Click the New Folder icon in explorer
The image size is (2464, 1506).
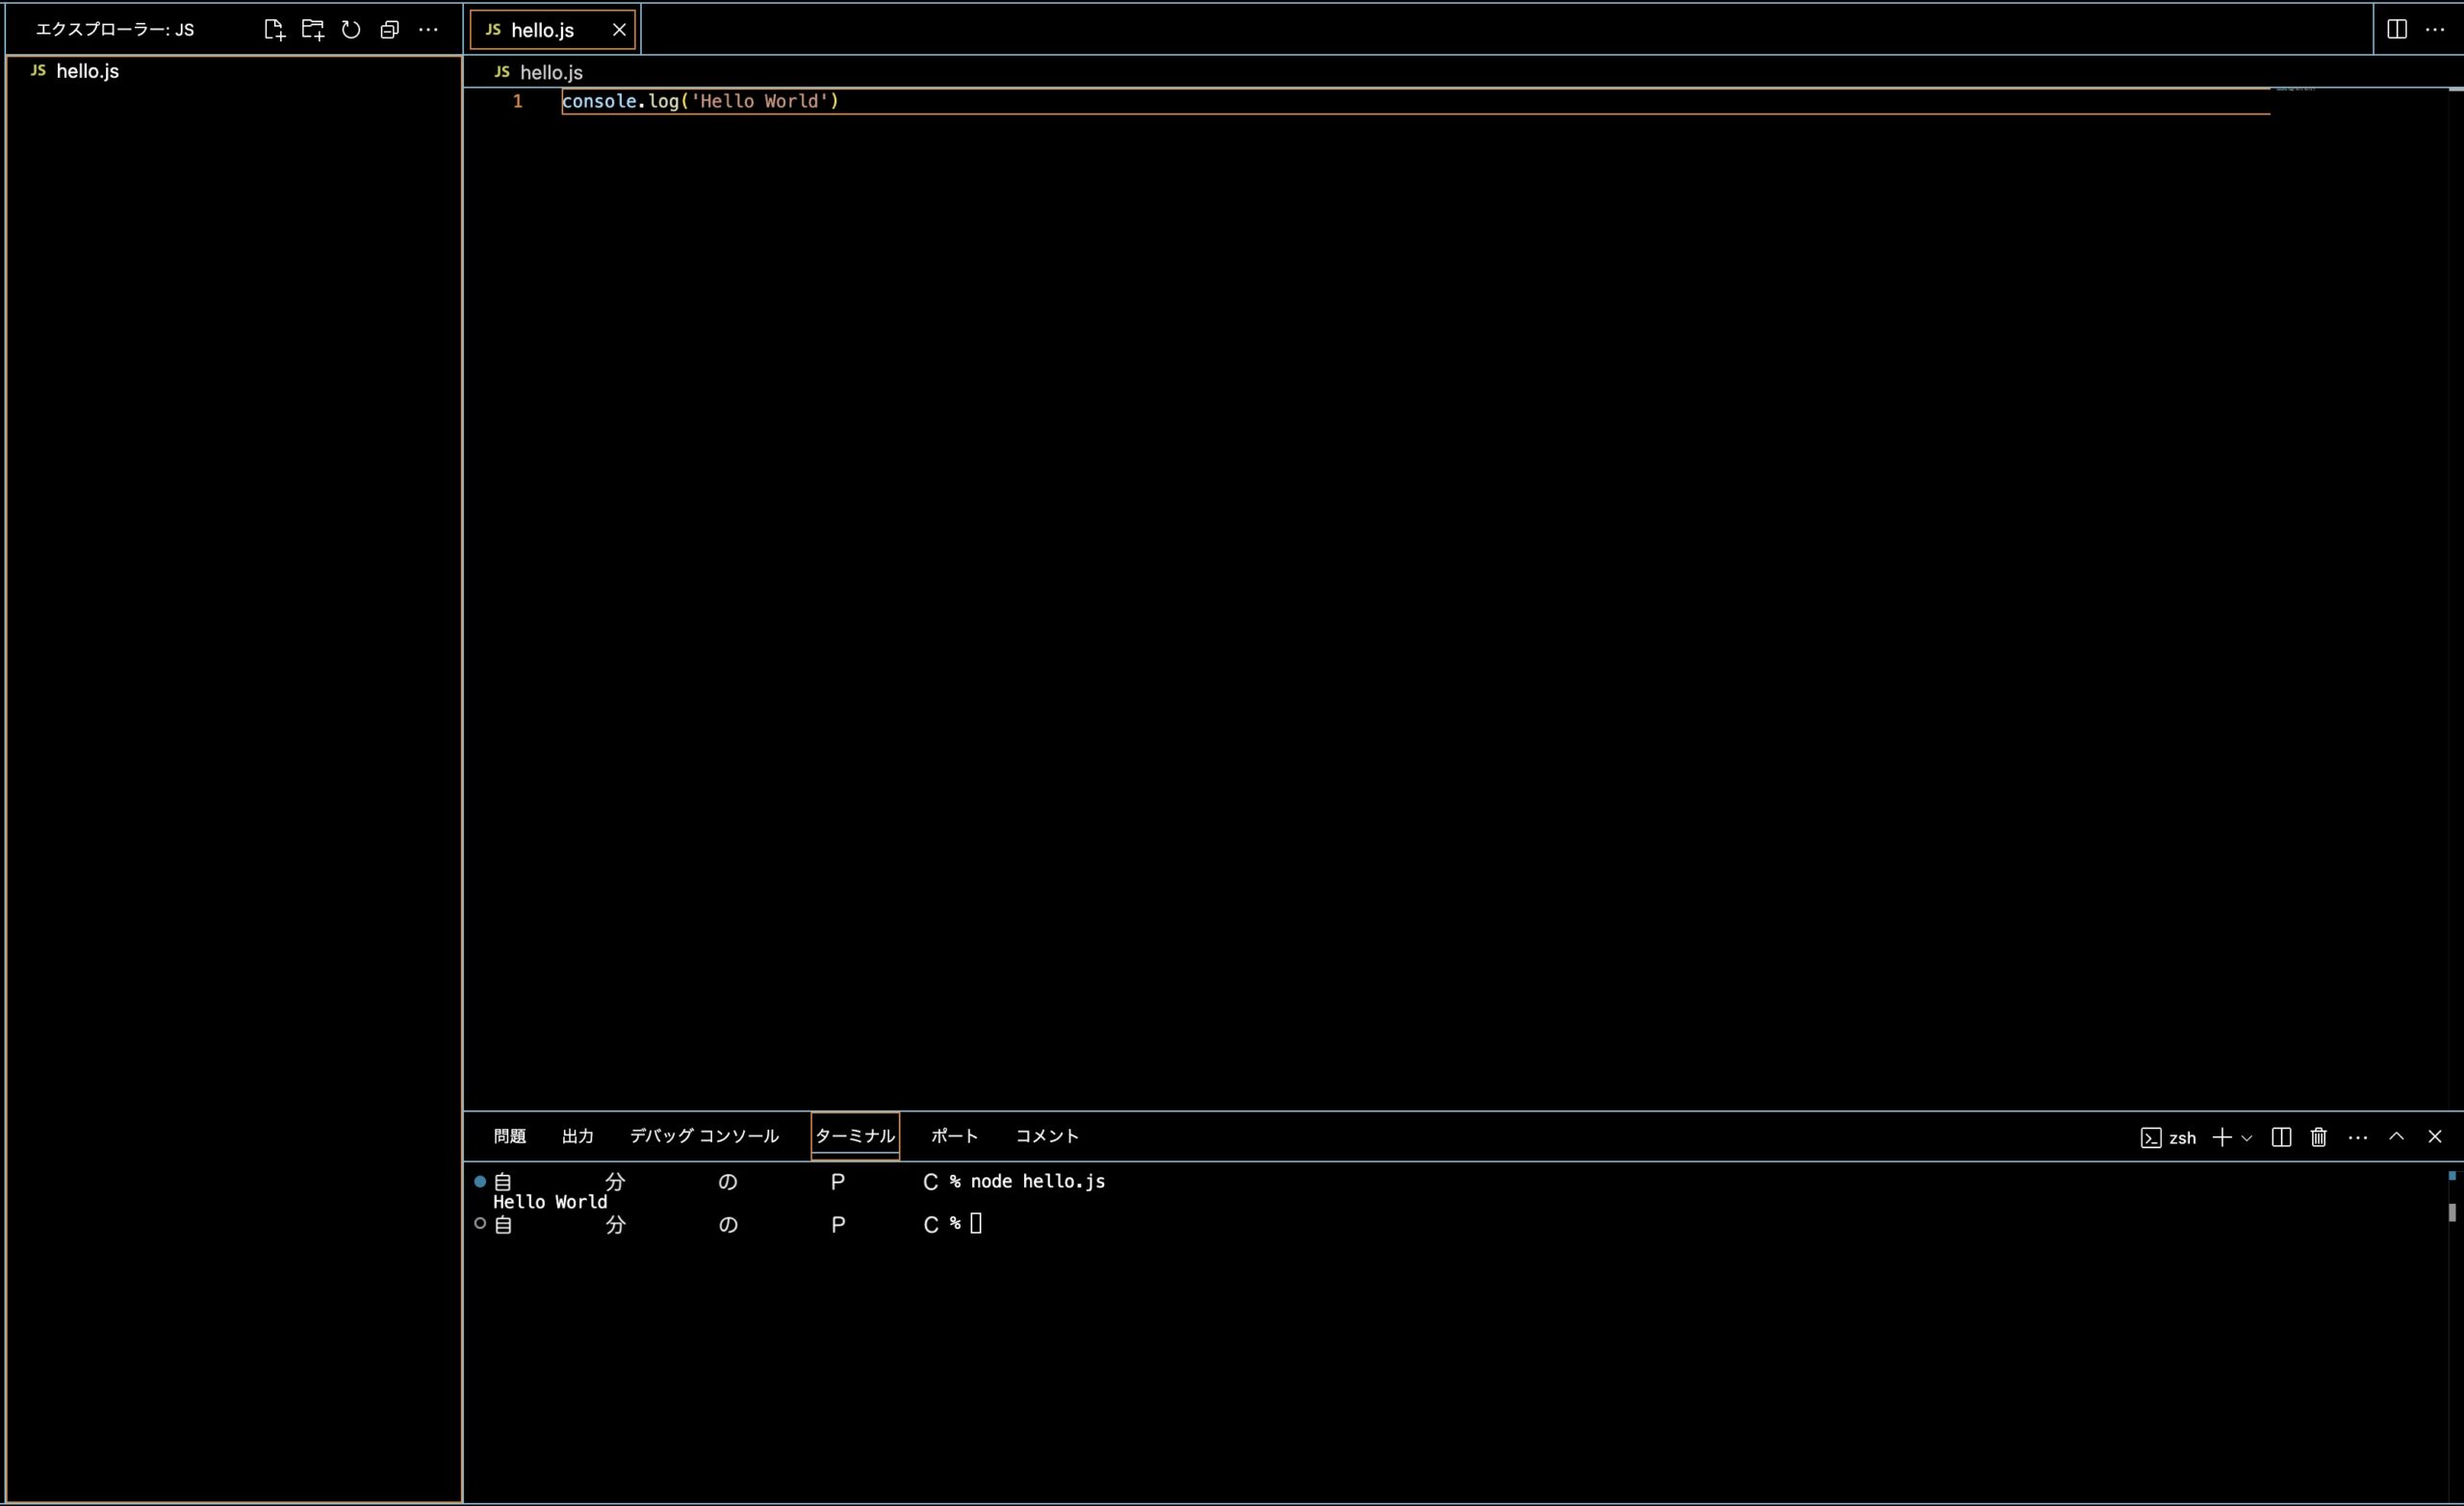(x=313, y=30)
